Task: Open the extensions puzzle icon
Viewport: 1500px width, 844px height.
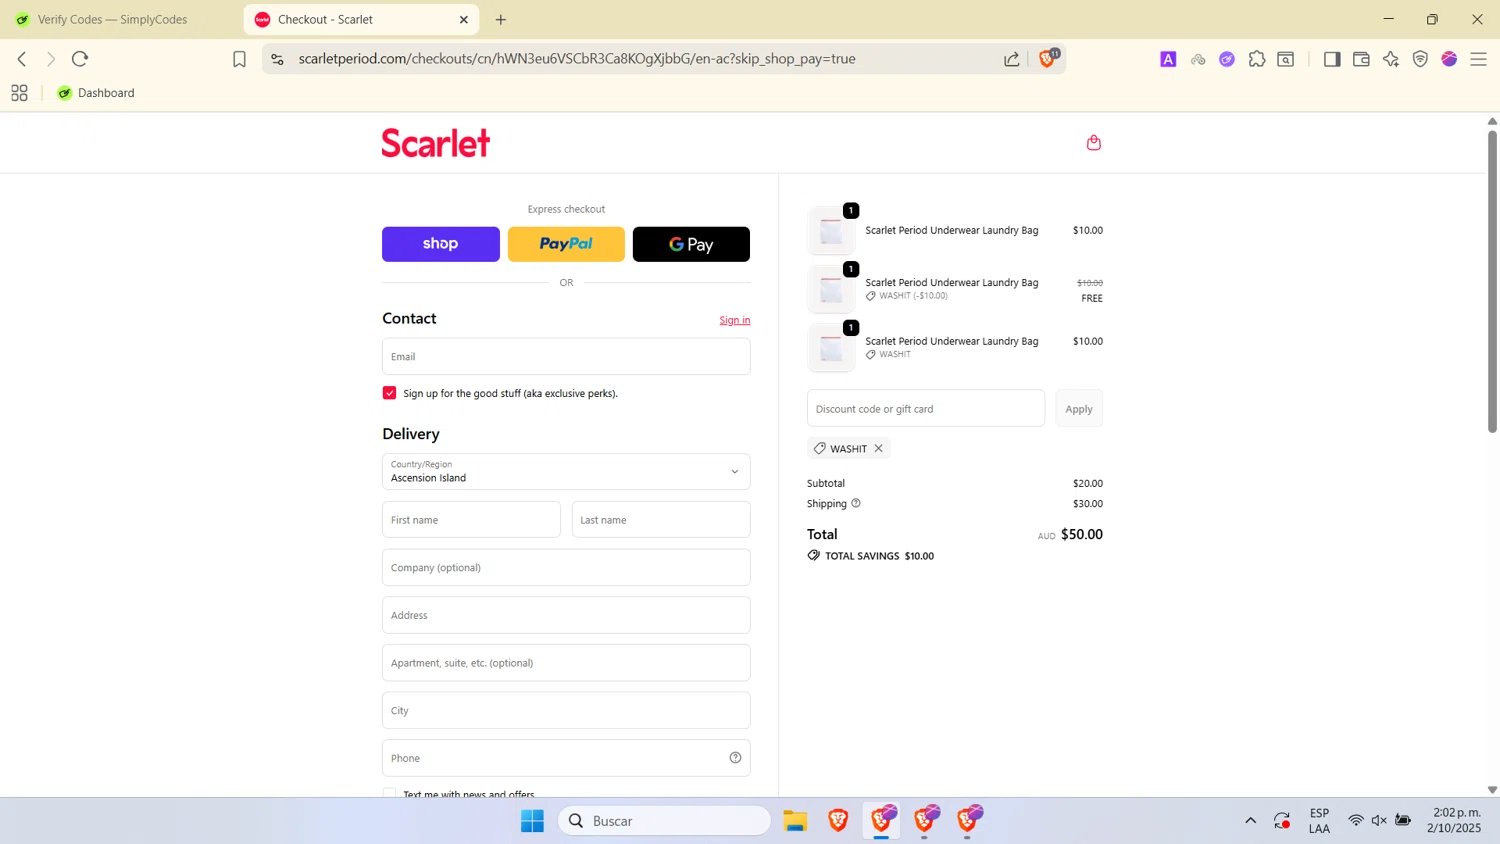Action: coord(1257,59)
